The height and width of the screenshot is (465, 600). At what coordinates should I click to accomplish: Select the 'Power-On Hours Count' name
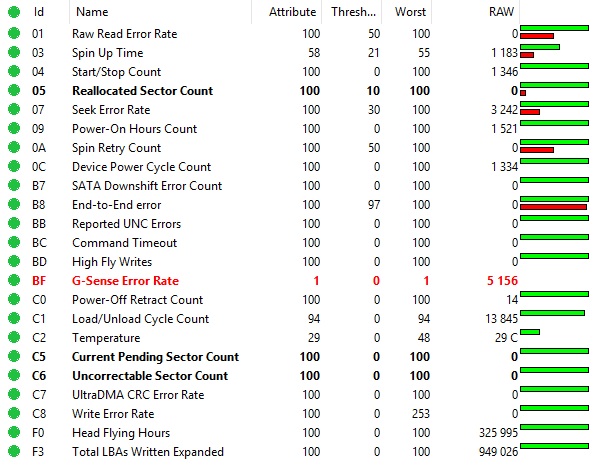tap(134, 129)
